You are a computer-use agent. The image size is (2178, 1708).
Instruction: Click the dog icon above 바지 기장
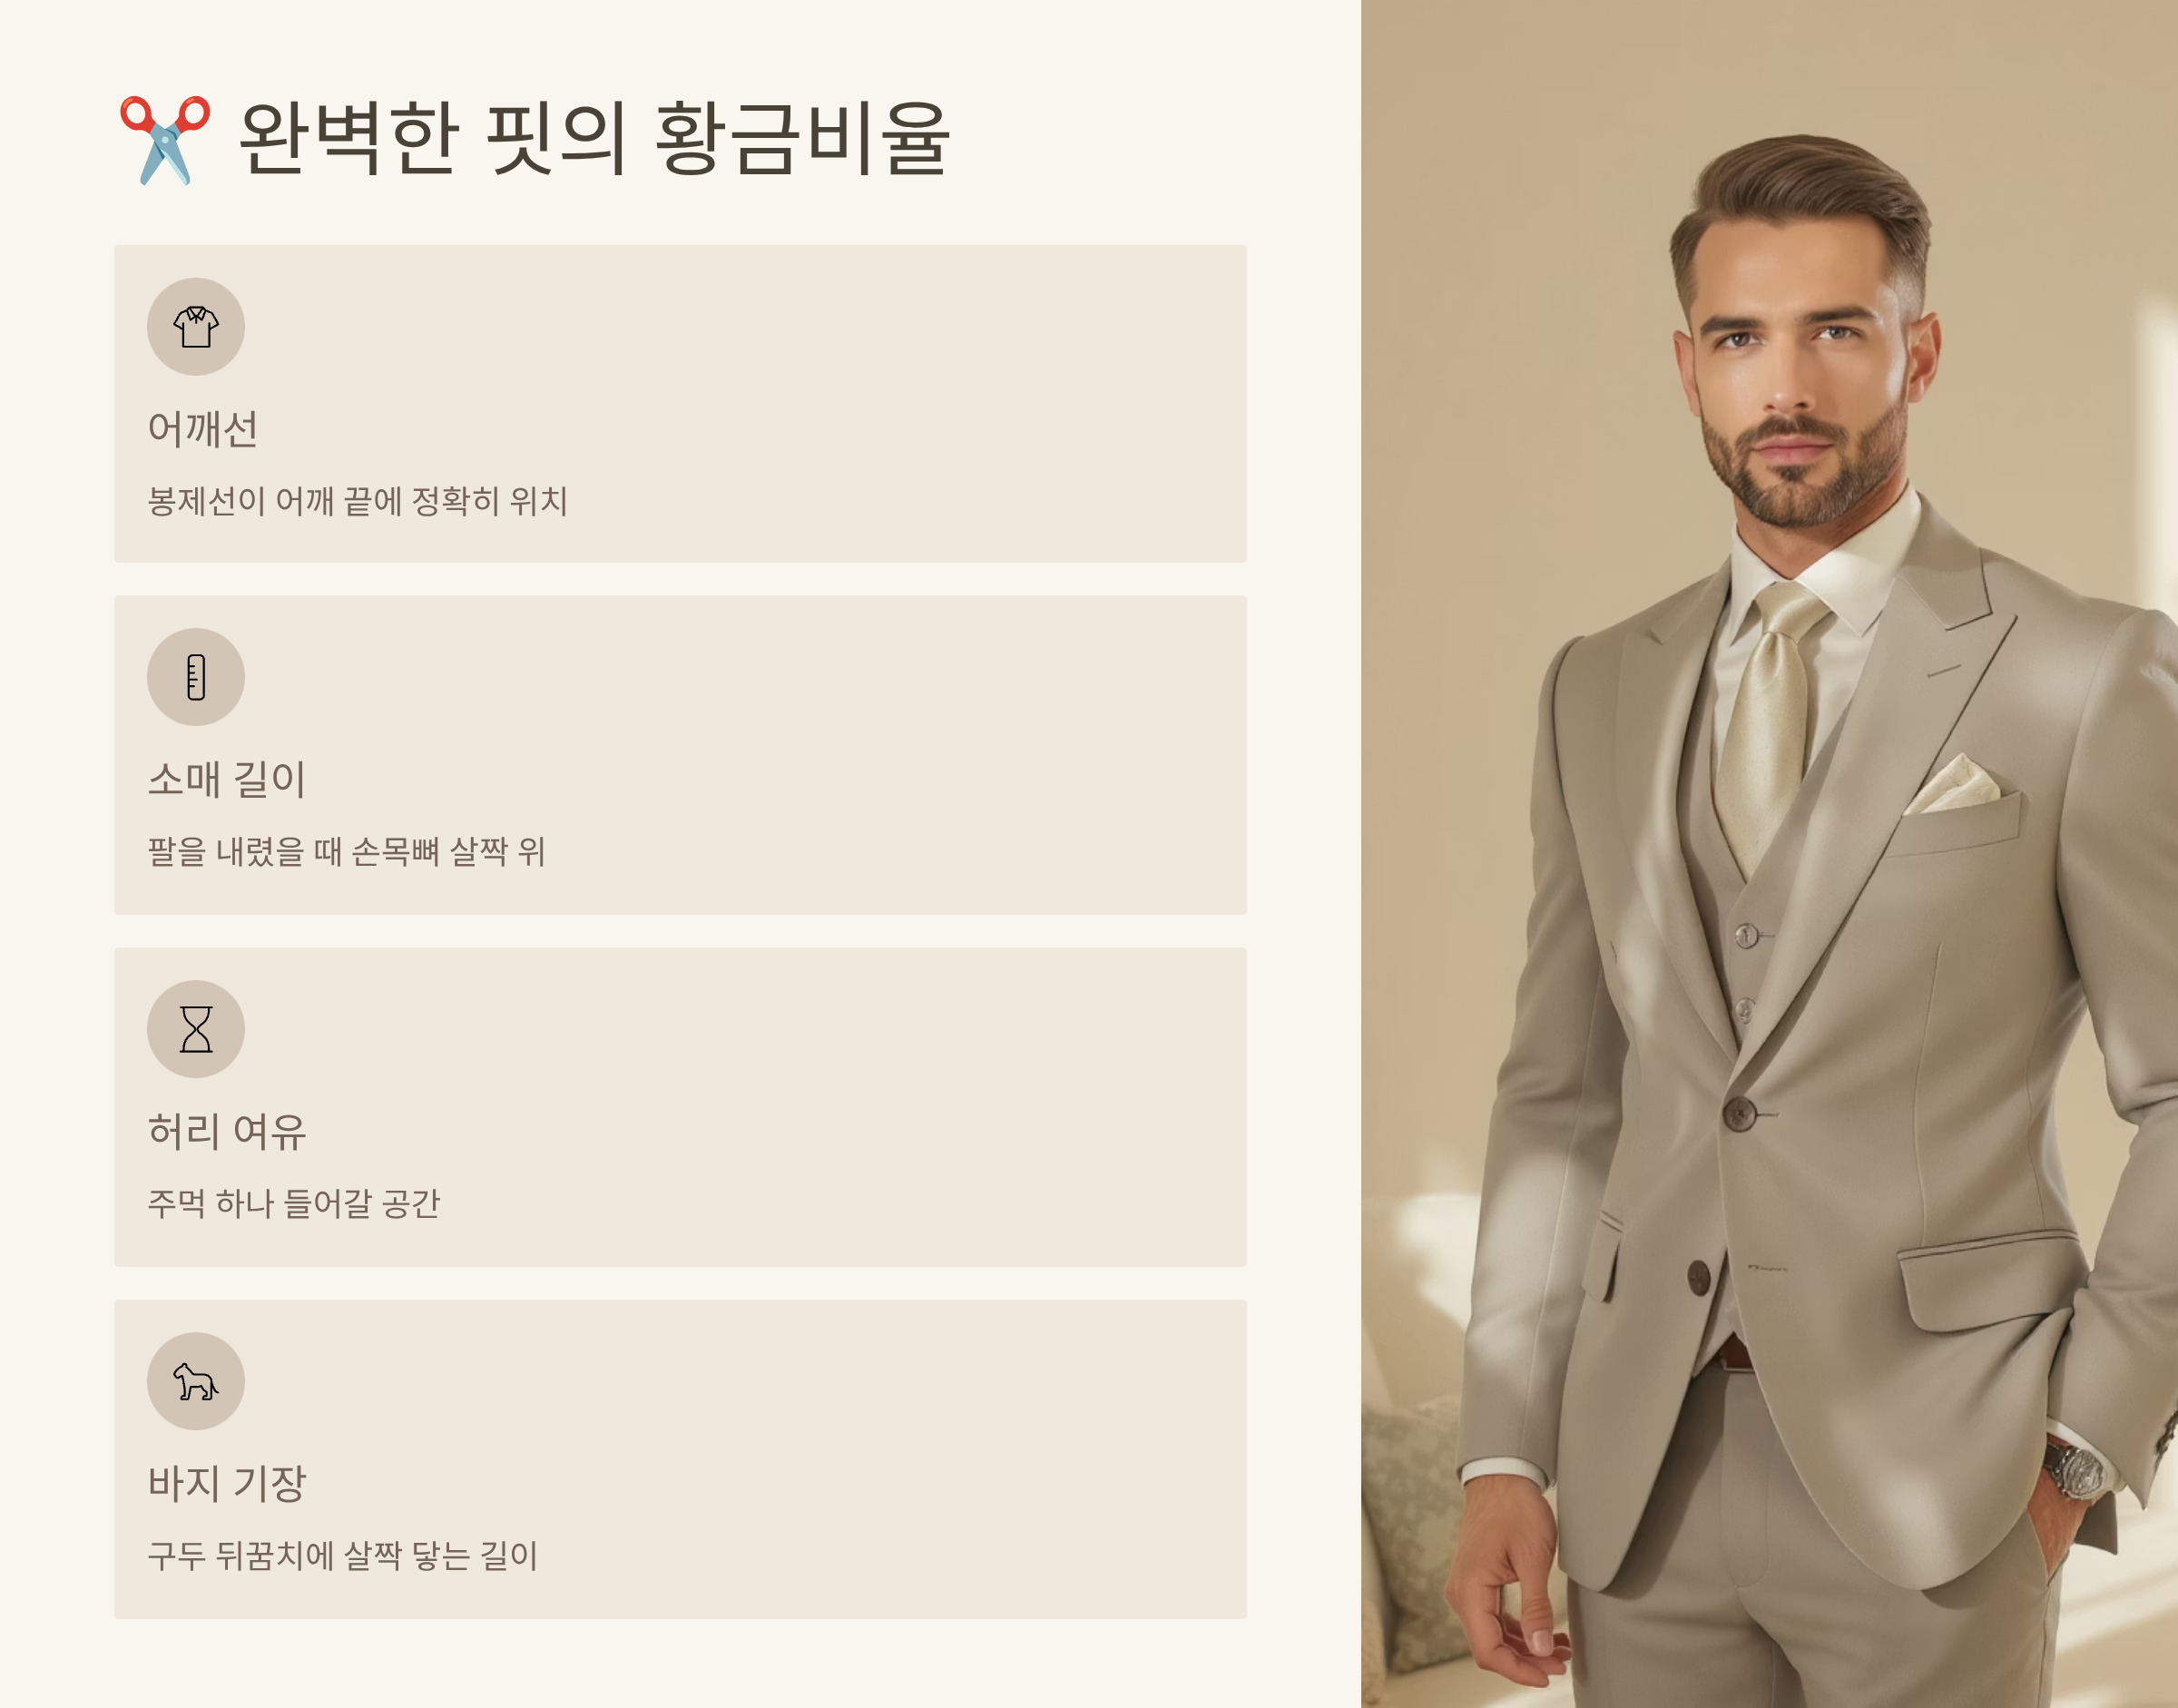coord(196,1381)
